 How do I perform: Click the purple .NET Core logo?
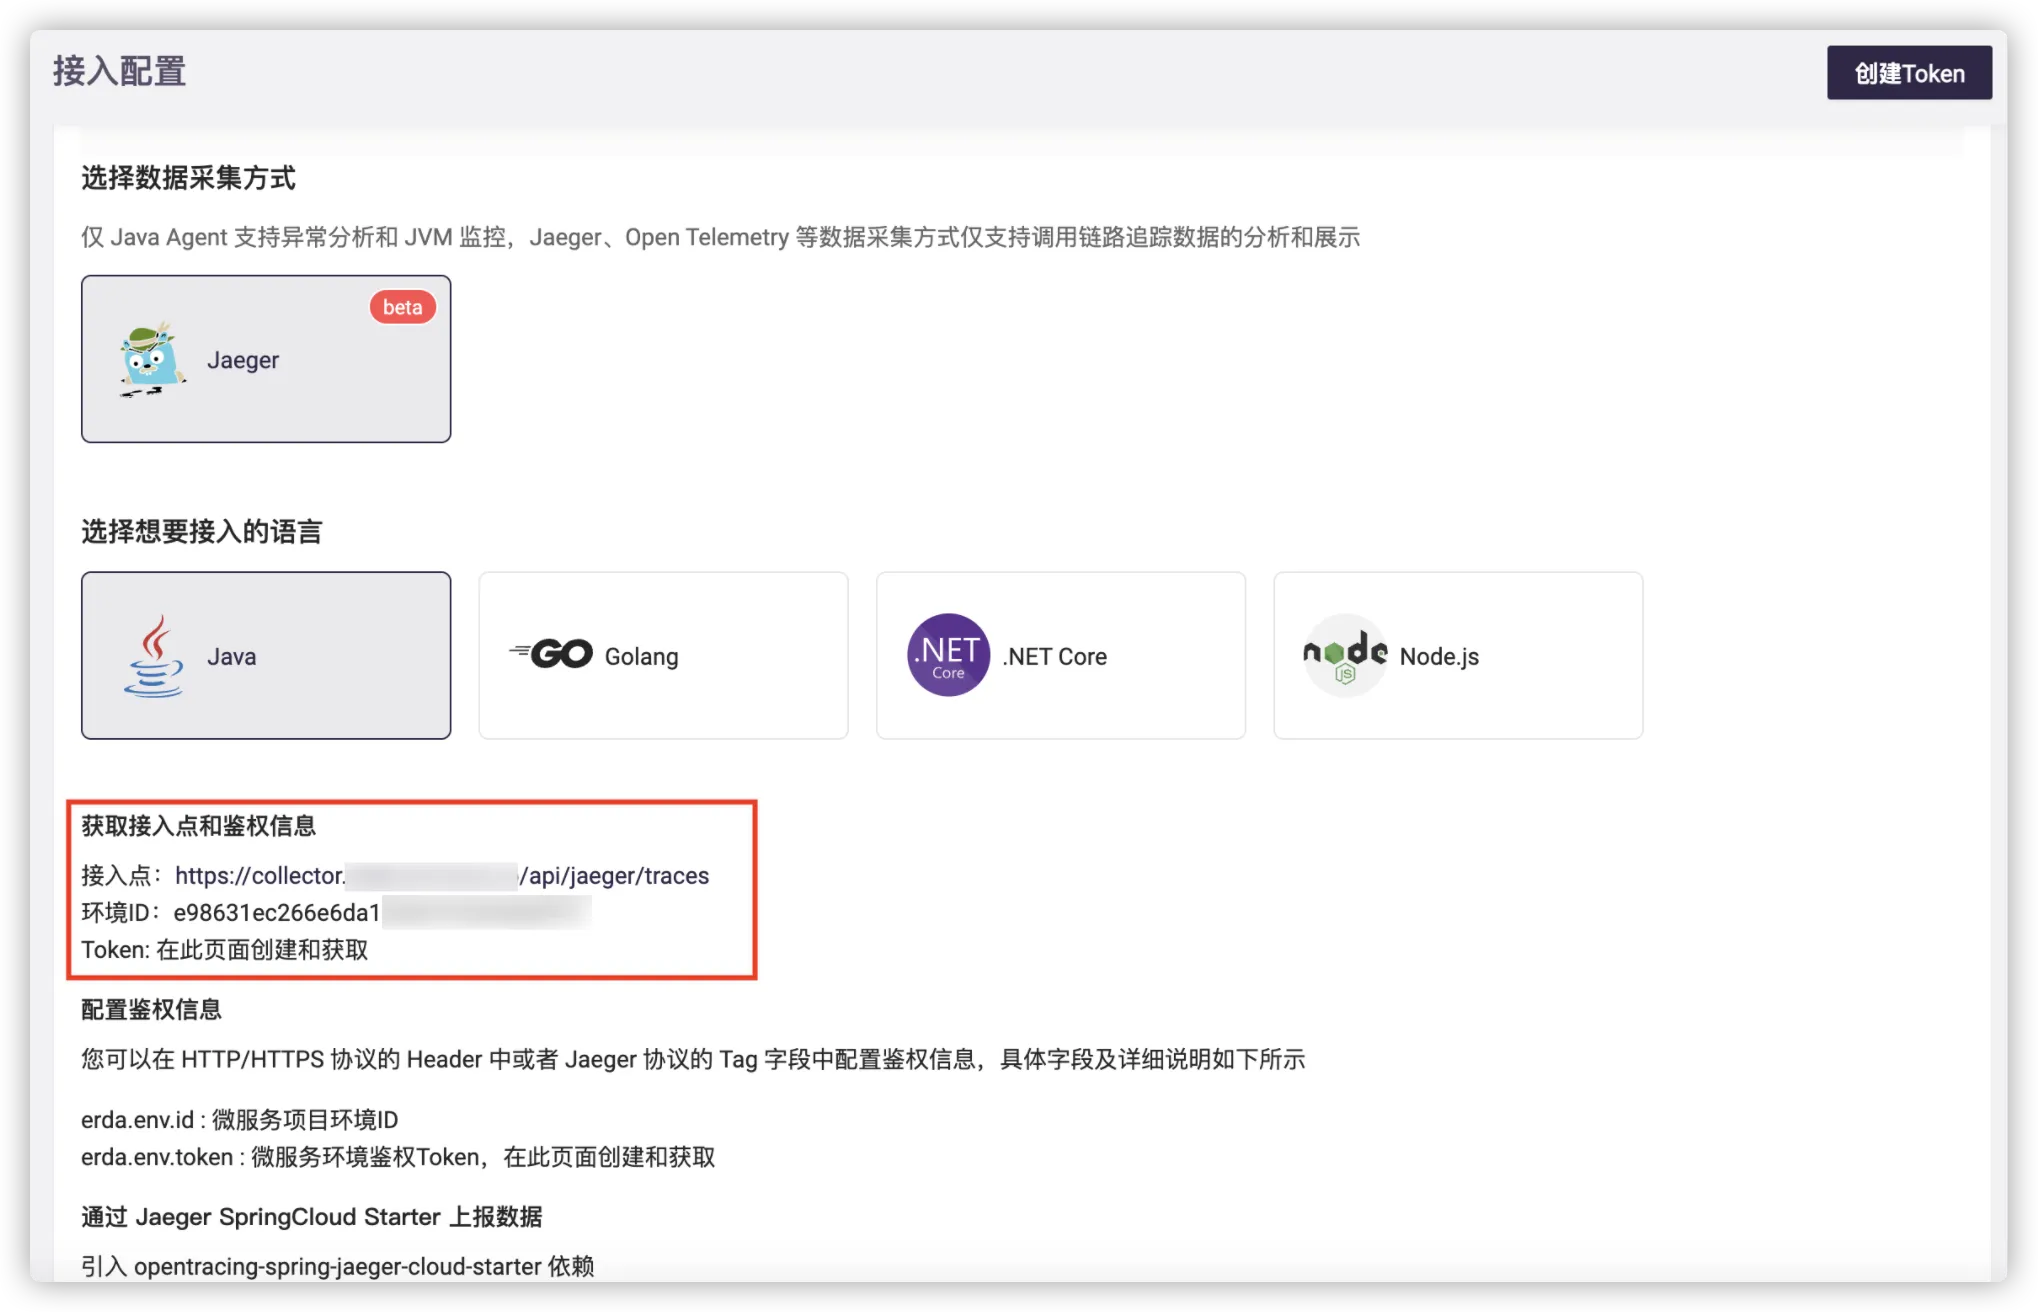pos(948,655)
